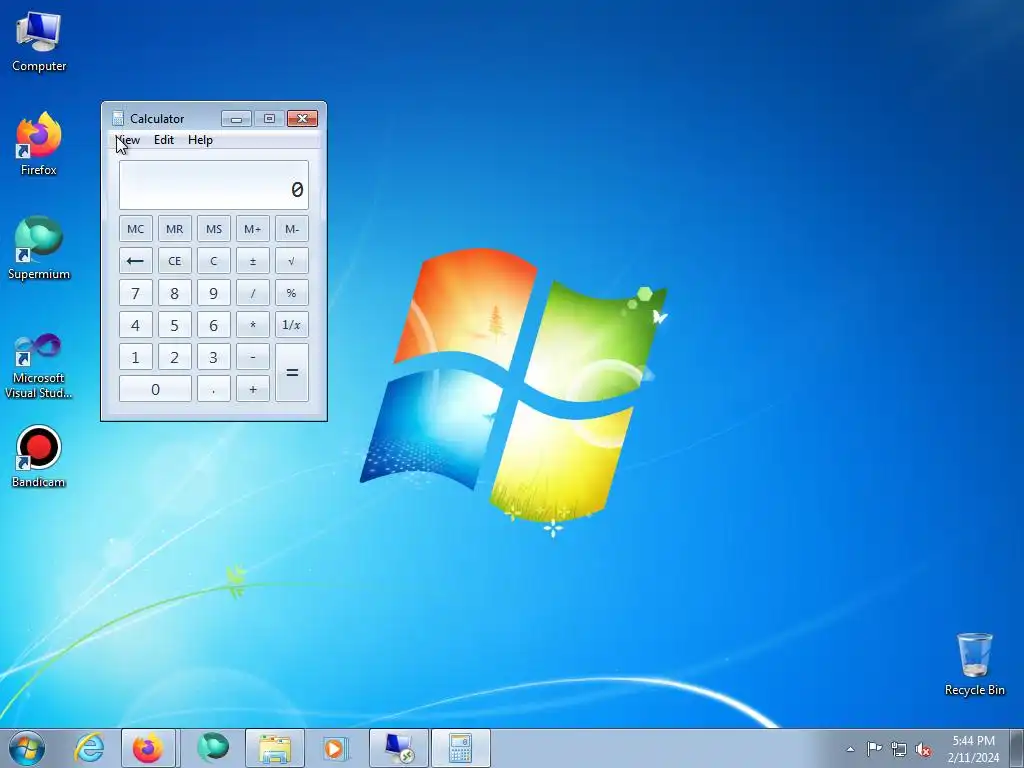Click the 9 key
This screenshot has height=768, width=1024.
214,293
